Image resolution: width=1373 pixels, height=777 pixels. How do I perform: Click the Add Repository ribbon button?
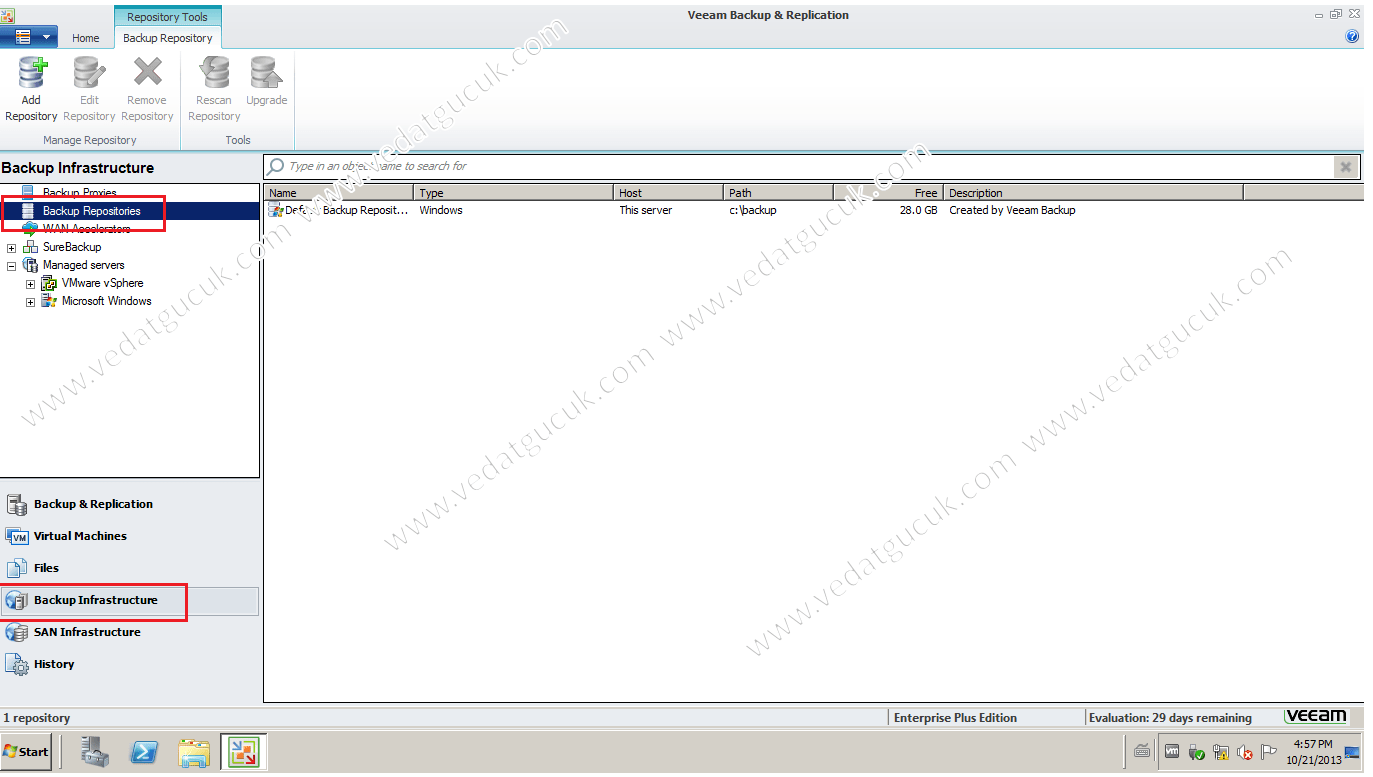(31, 90)
